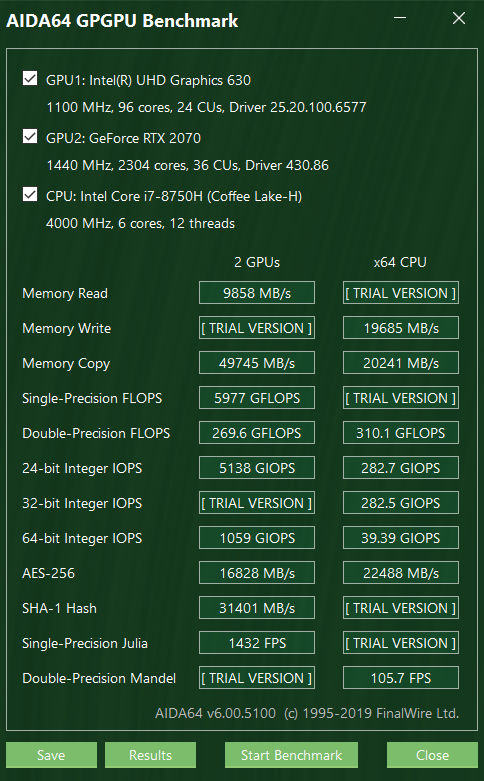Click the green Close button

tap(432, 755)
